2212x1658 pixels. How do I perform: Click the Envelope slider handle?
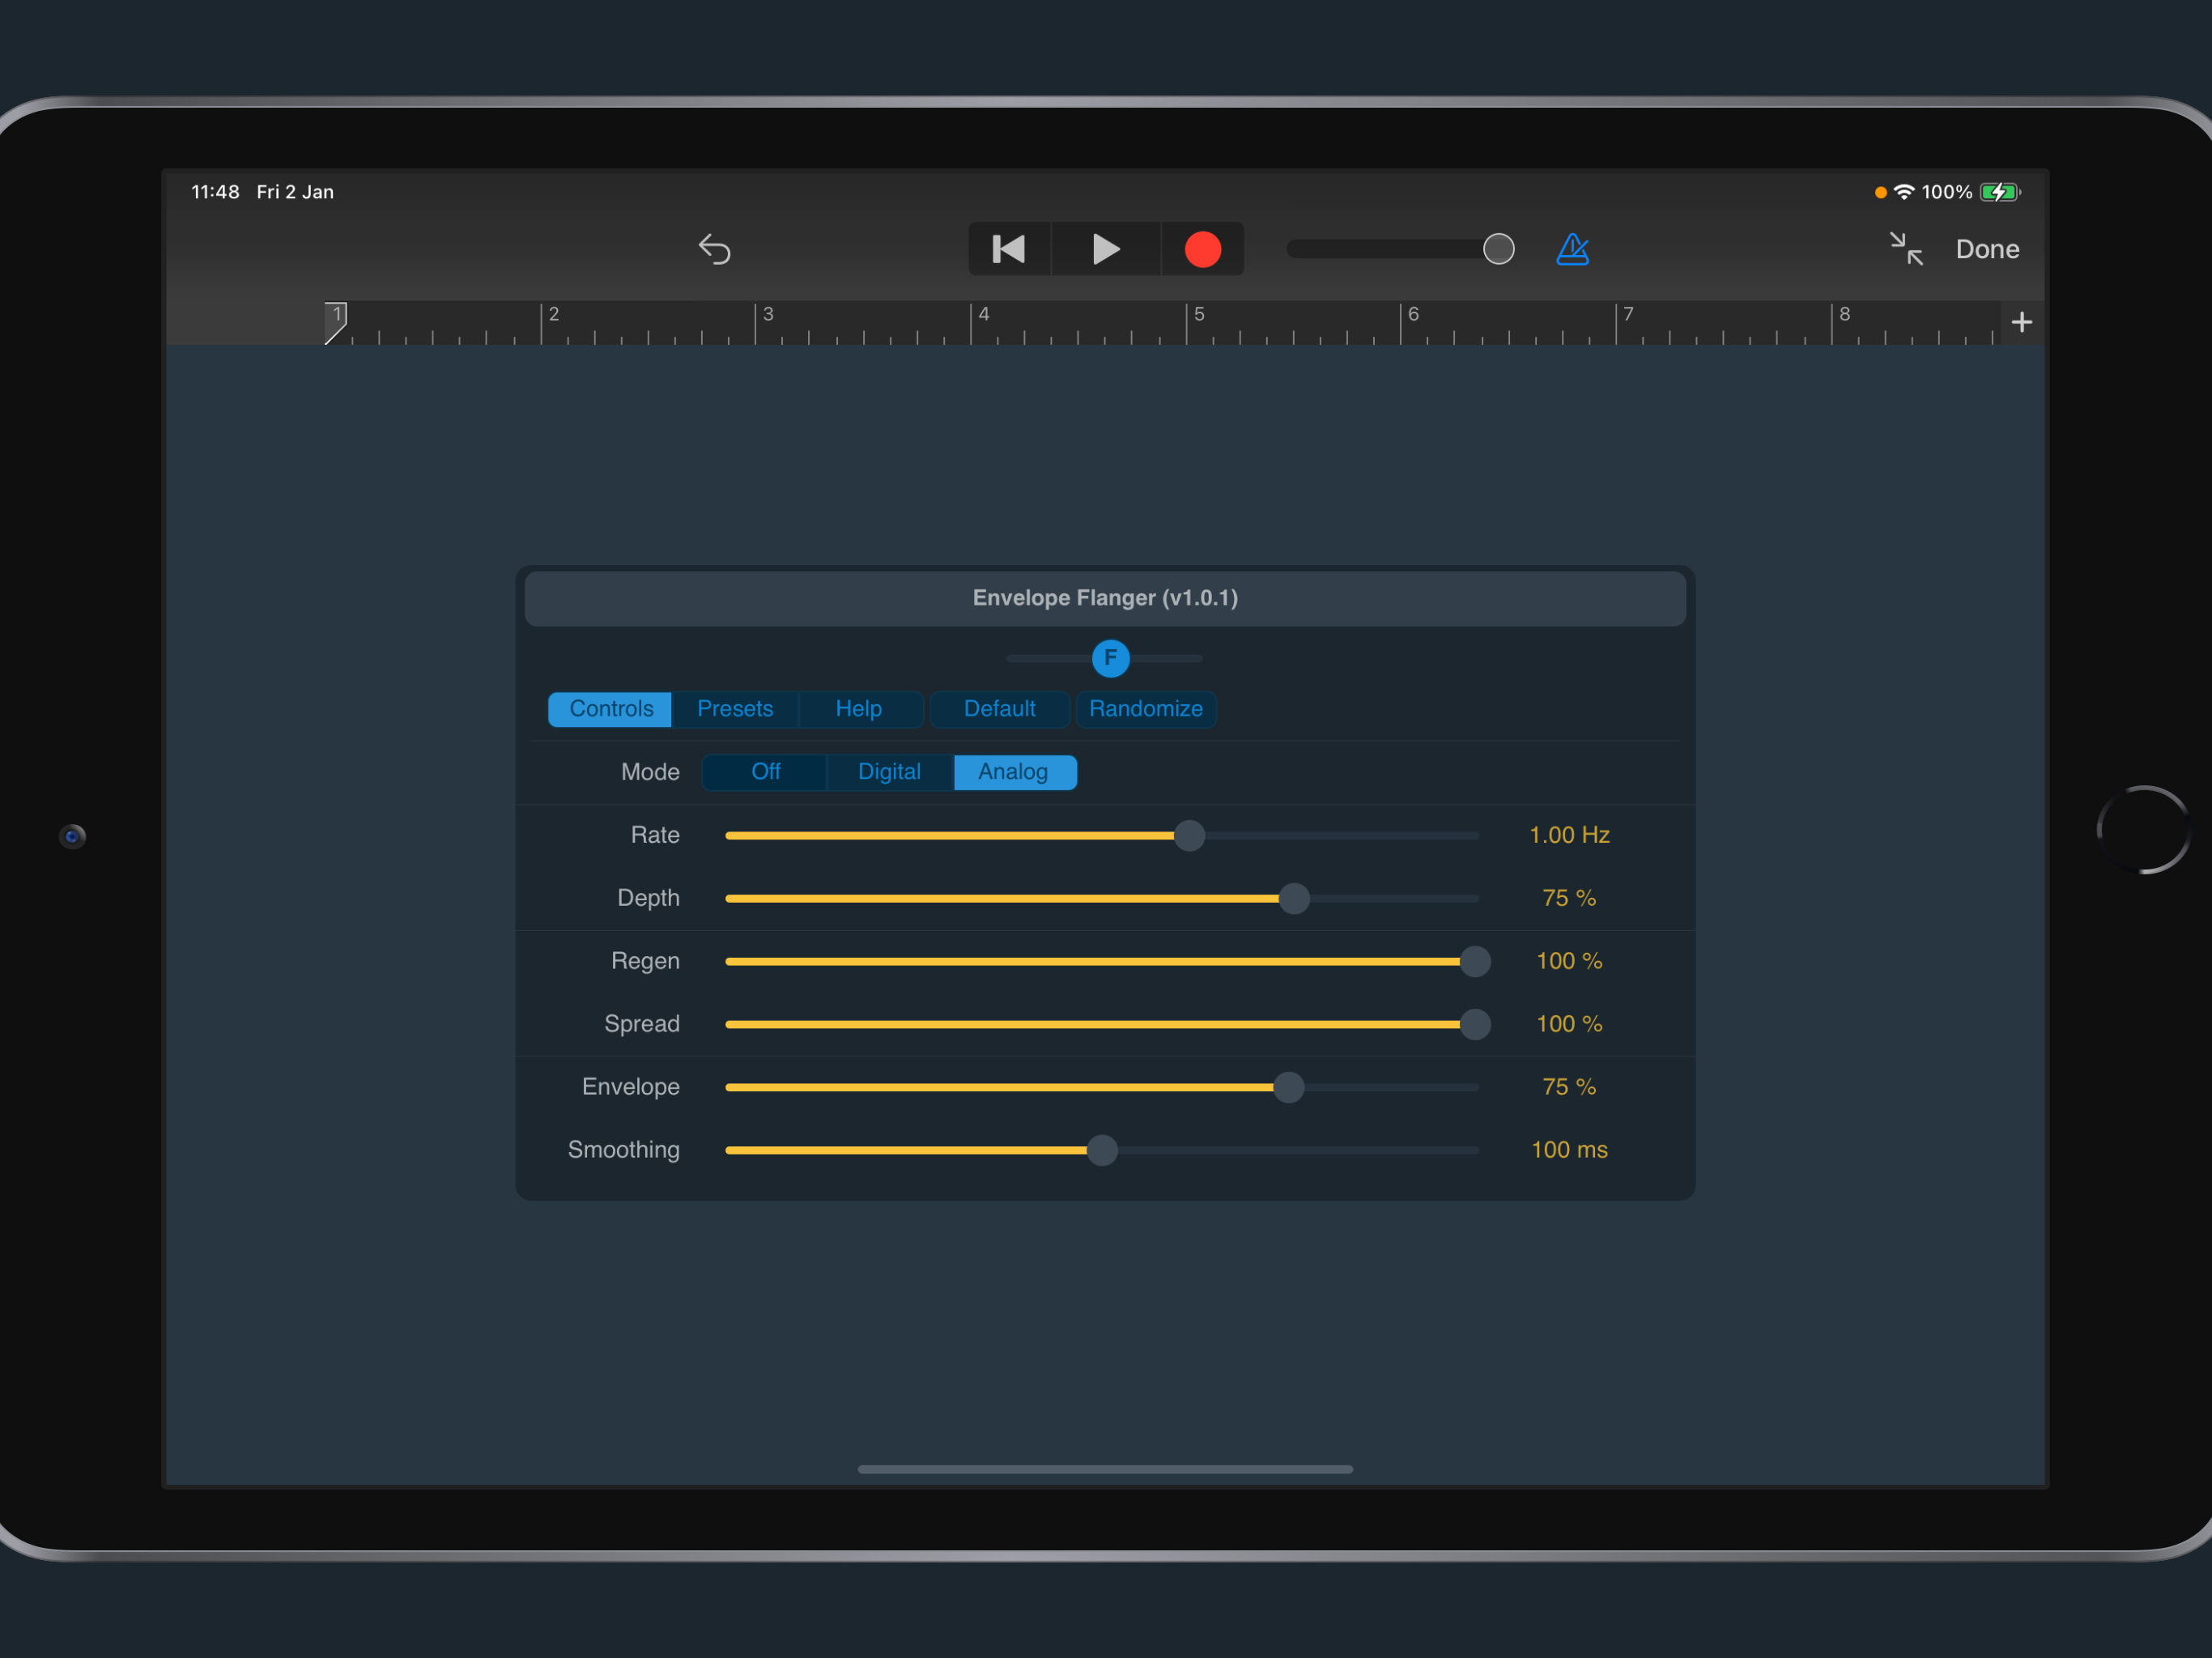(x=1289, y=1087)
